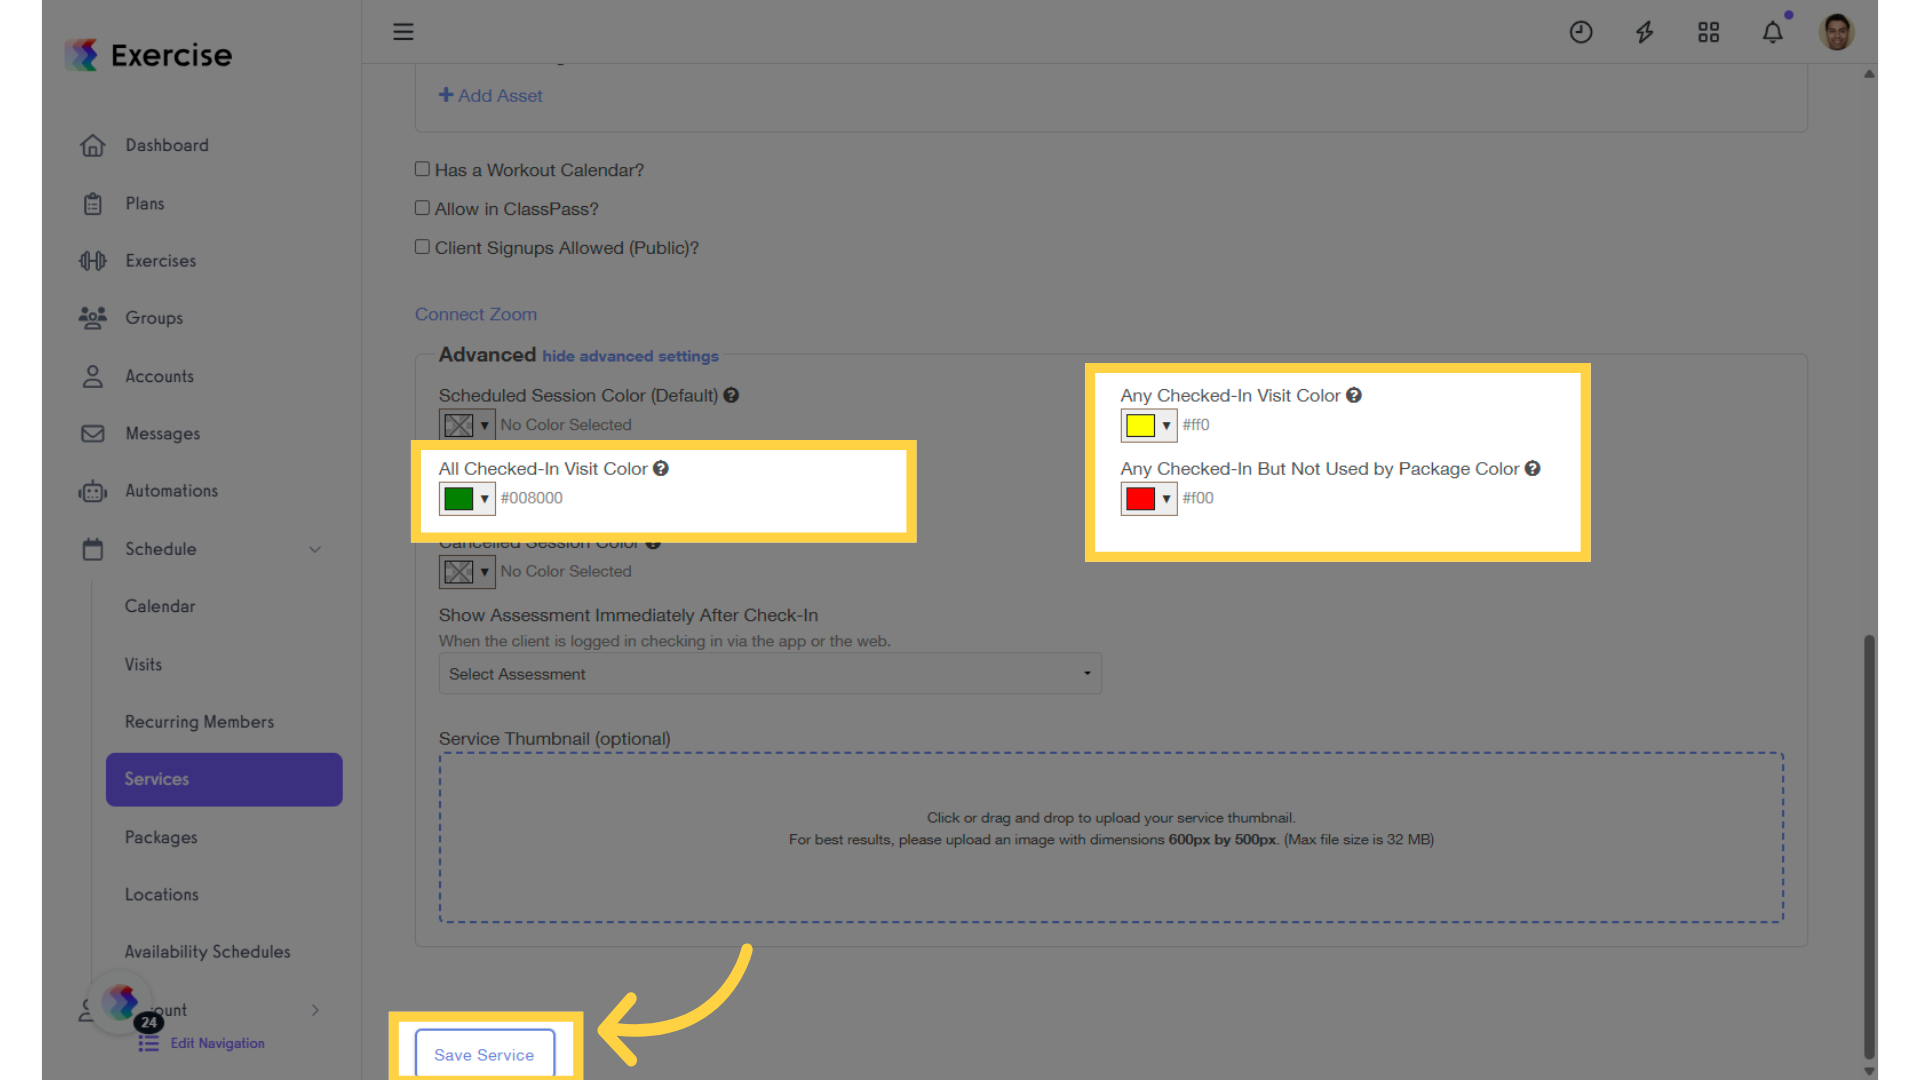
Task: Click the Accounts person icon
Action: pos(93,376)
